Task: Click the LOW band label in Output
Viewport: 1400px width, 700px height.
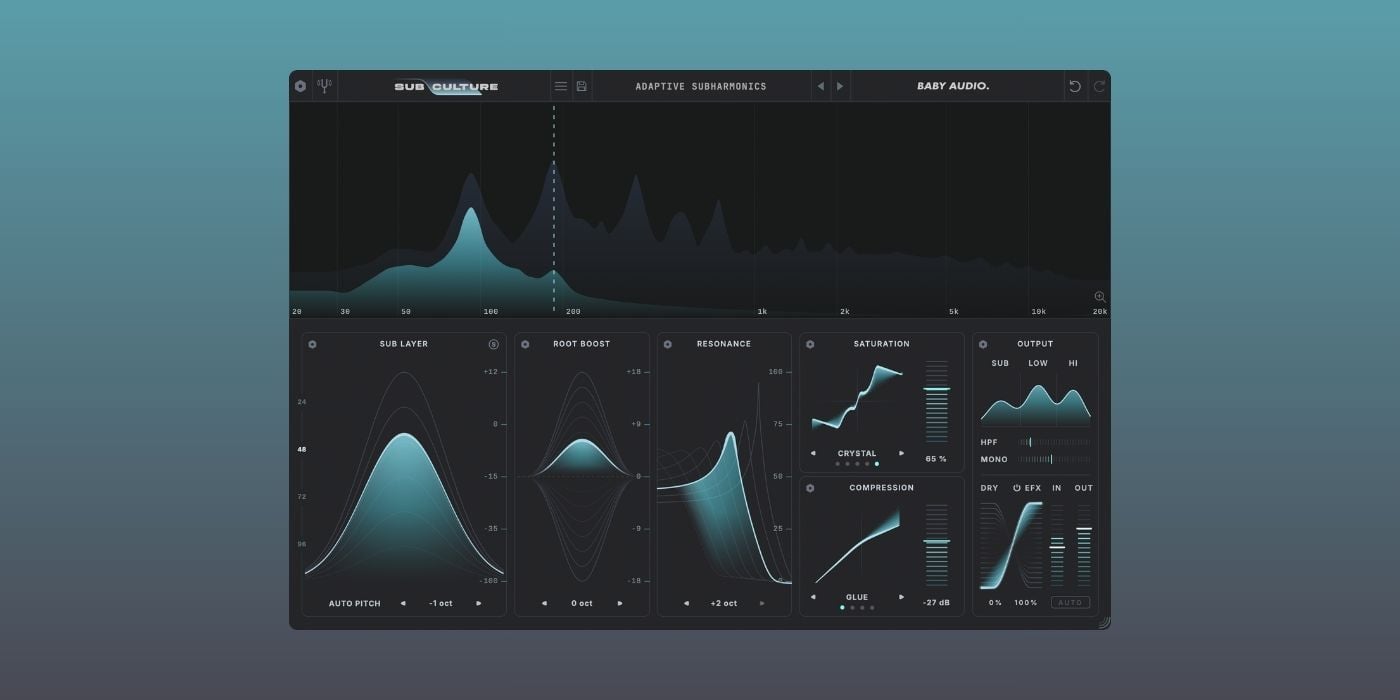Action: point(1038,363)
